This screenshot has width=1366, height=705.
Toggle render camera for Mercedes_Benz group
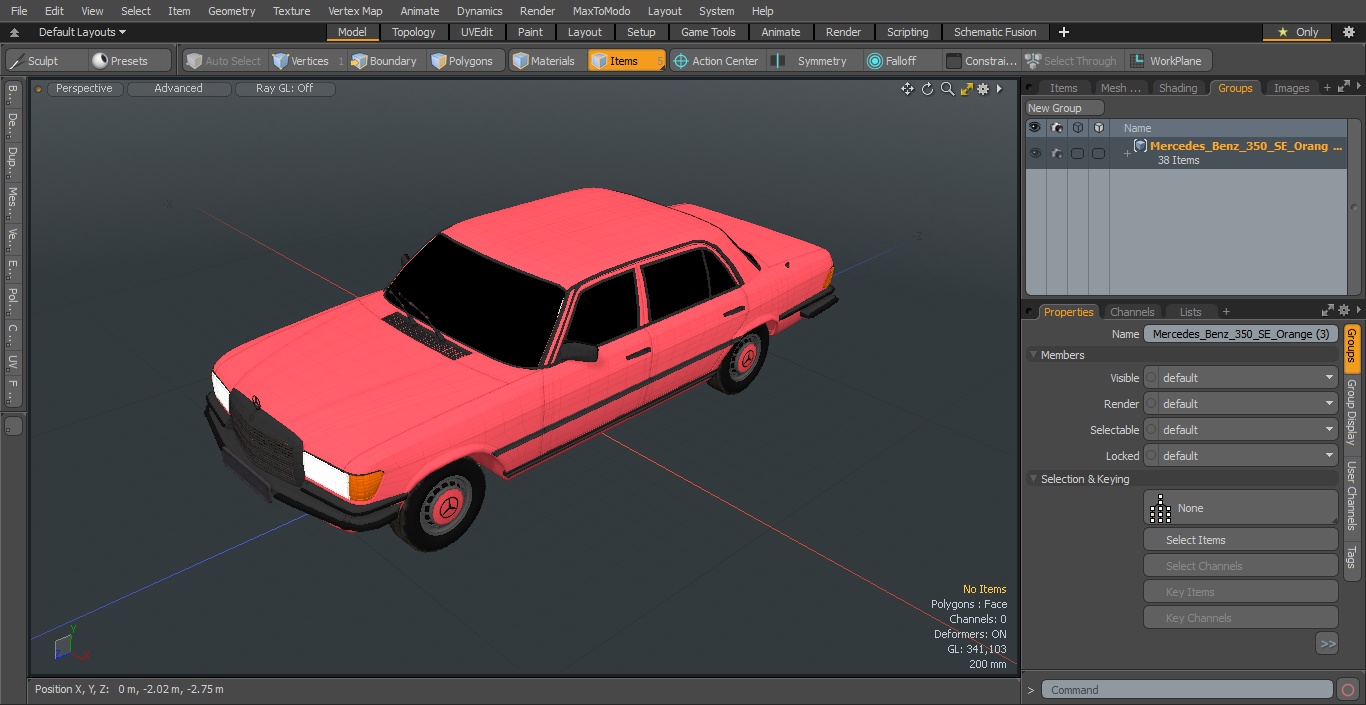(1057, 153)
